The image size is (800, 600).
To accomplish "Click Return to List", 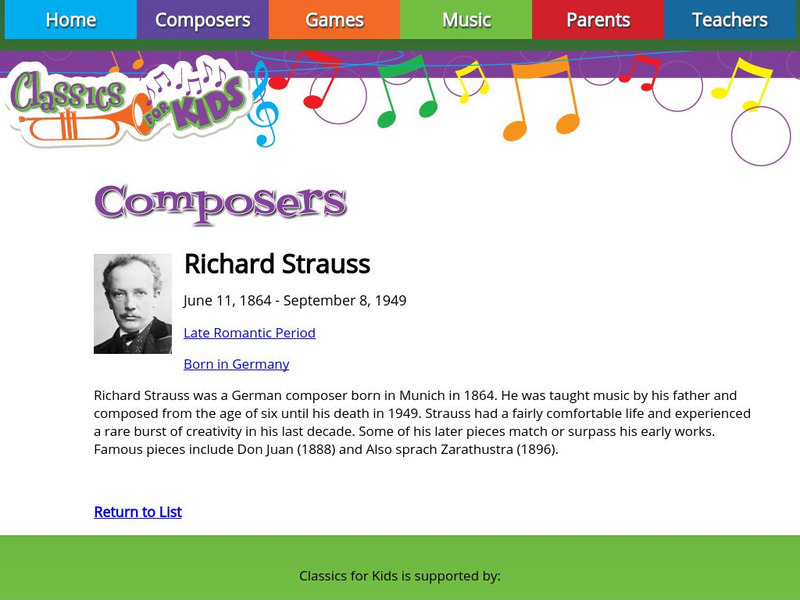I will coord(136,511).
